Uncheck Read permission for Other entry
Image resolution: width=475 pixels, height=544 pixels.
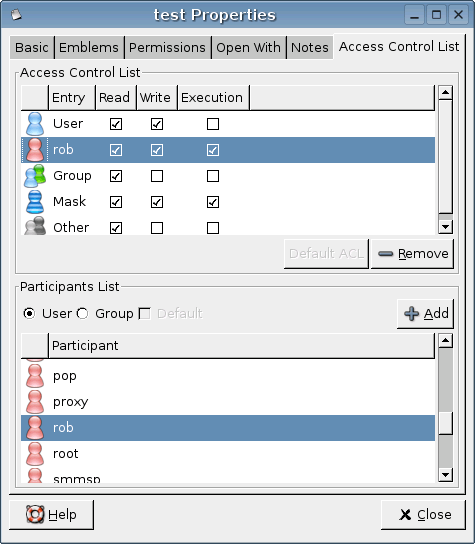(116, 228)
